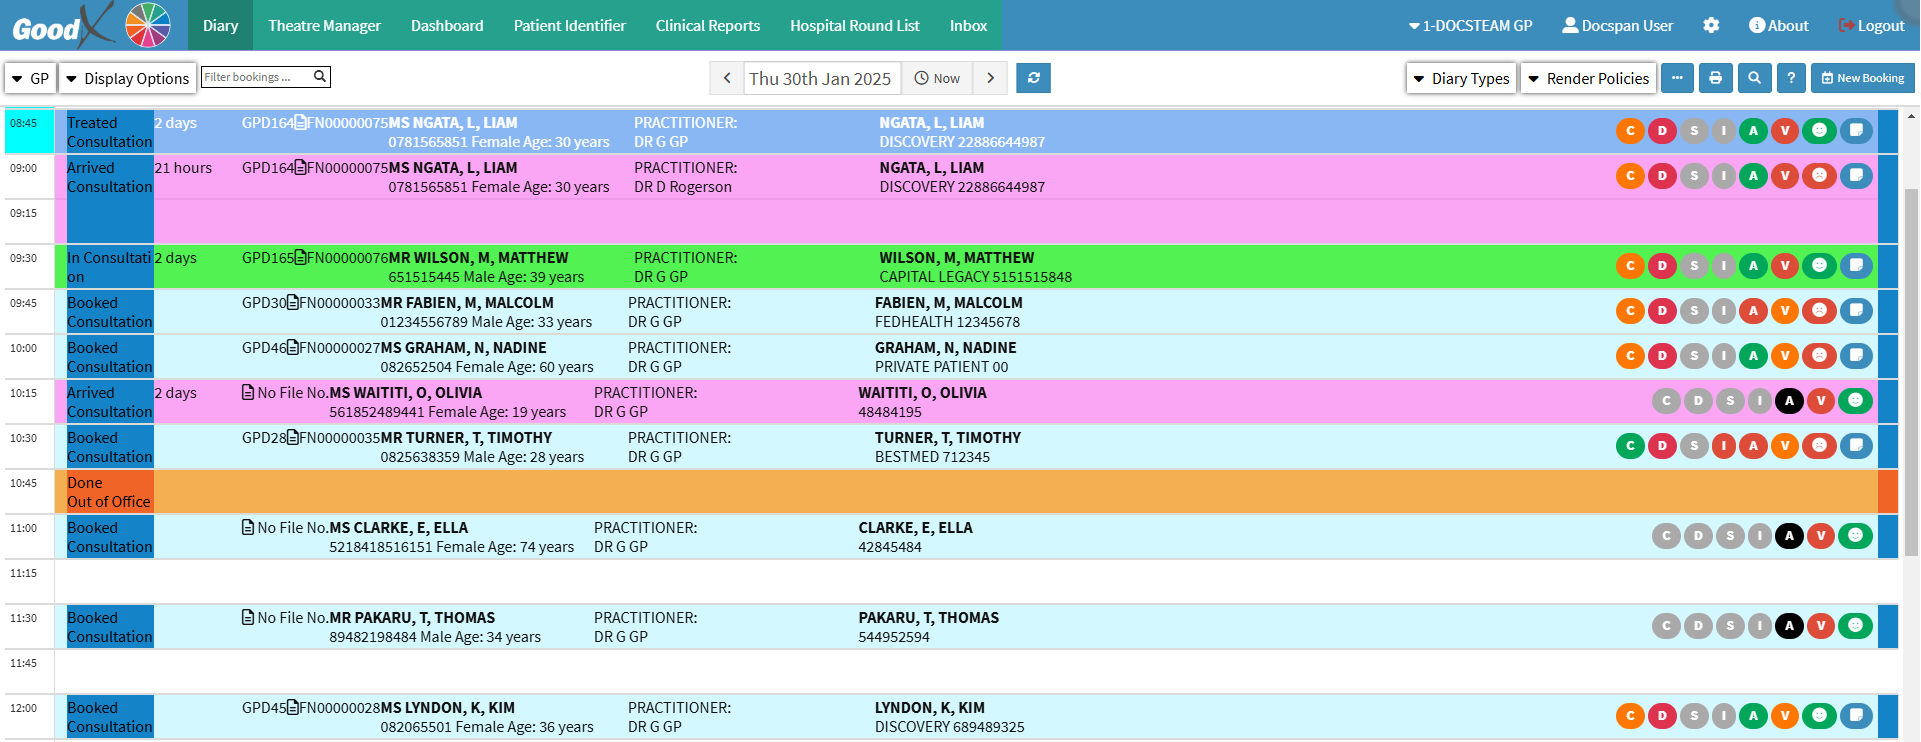Click the Filter bookings search field
1921x742 pixels.
(x=257, y=77)
